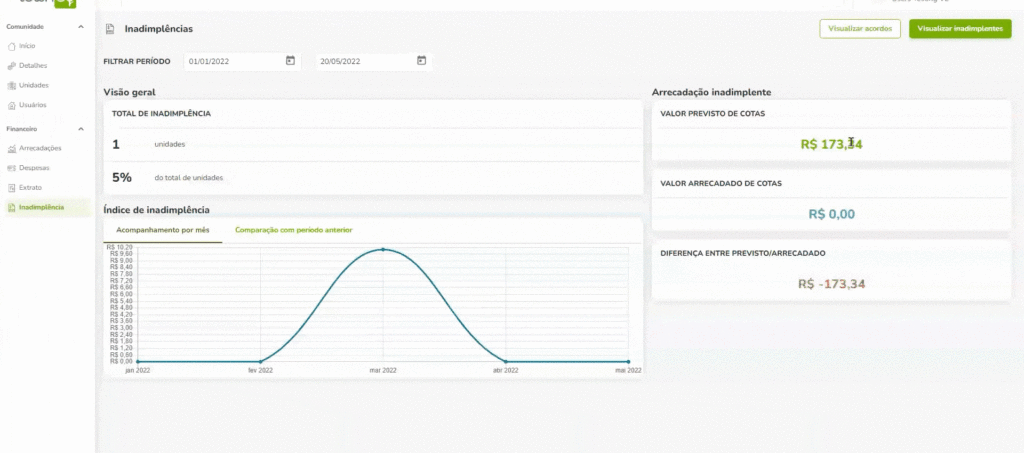The image size is (1024, 453).
Task: Click the Índice de inadimplência heading
Action: [x=157, y=210]
